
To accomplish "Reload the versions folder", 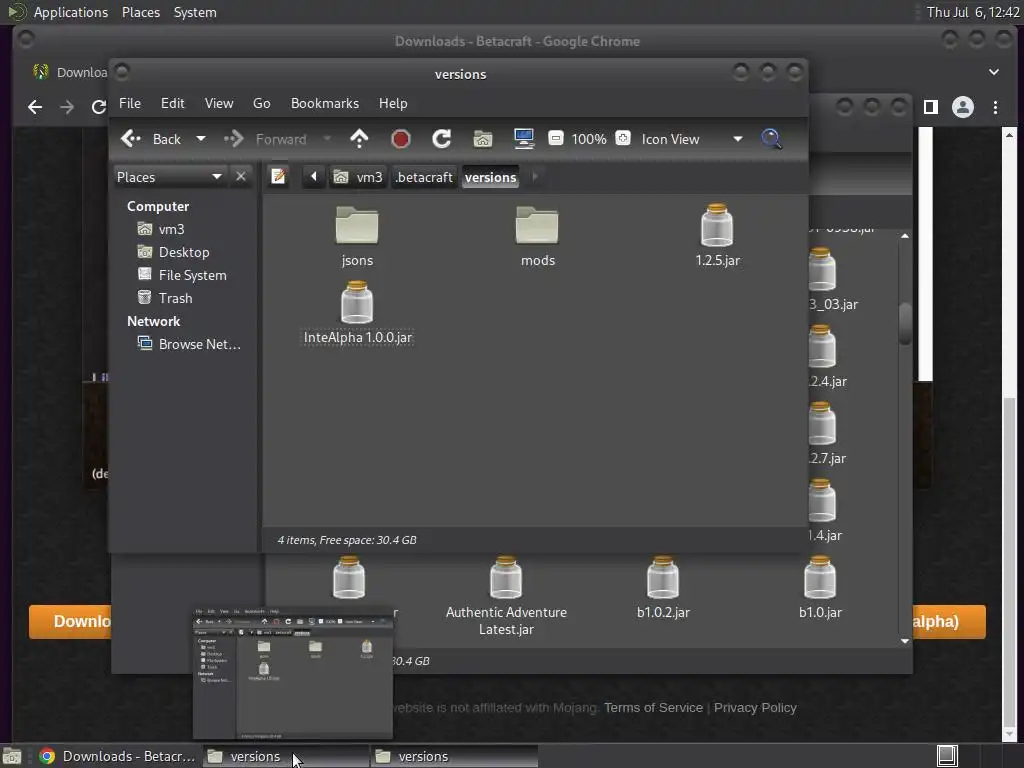I will (441, 139).
